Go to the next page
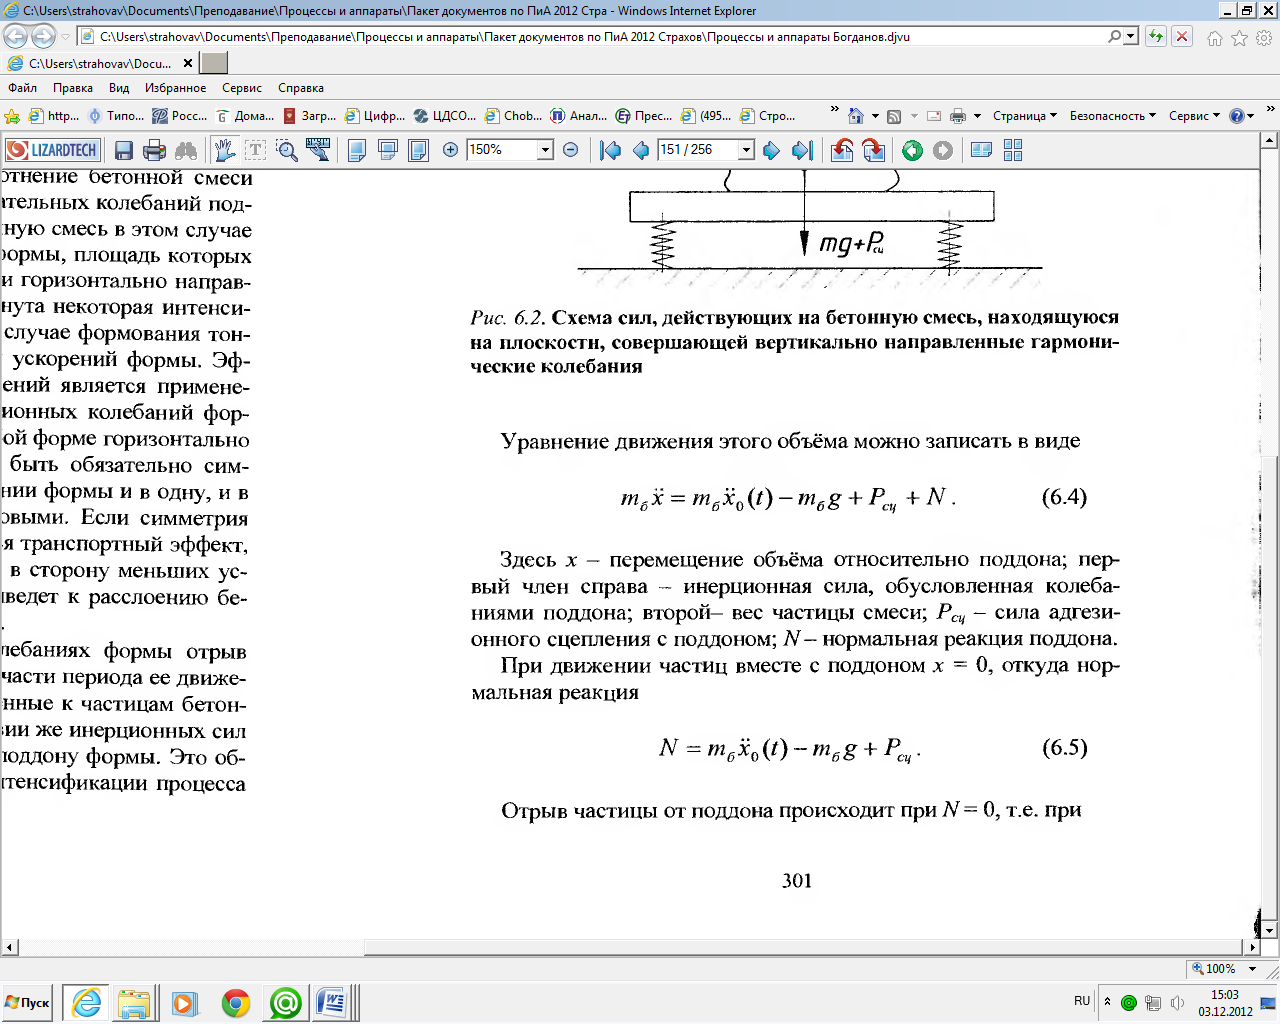The width and height of the screenshot is (1280, 1024). pos(771,150)
